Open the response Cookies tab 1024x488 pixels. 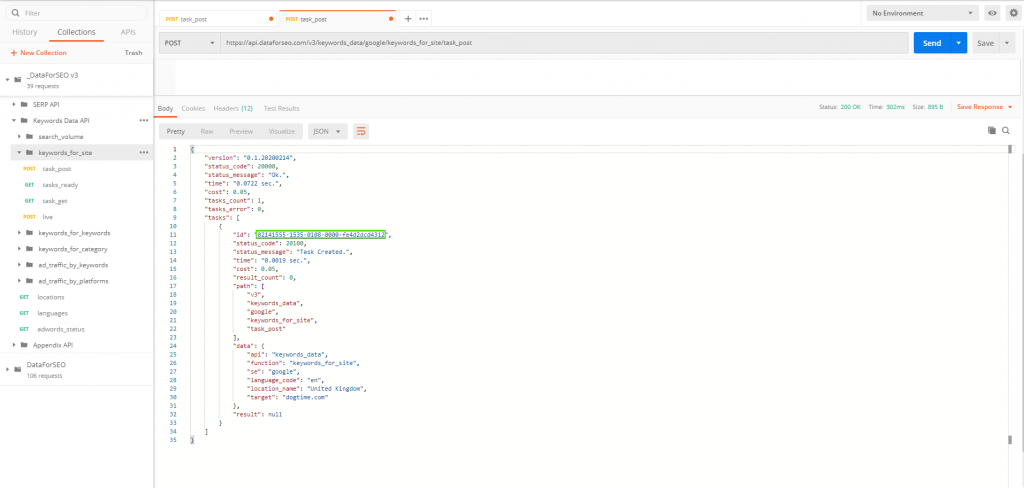tap(193, 108)
